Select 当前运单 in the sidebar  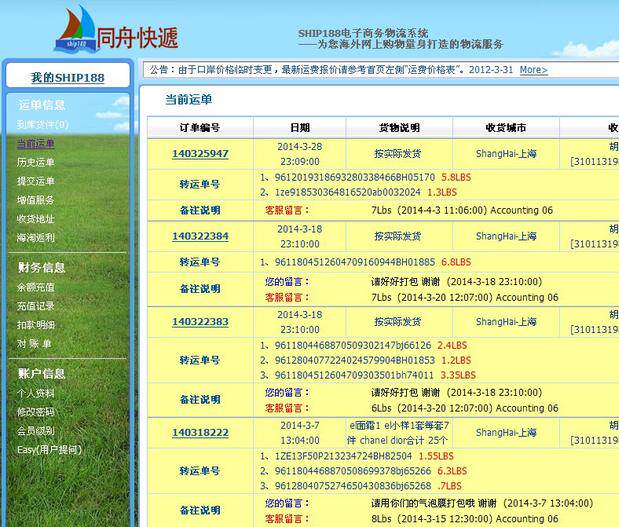[36, 143]
